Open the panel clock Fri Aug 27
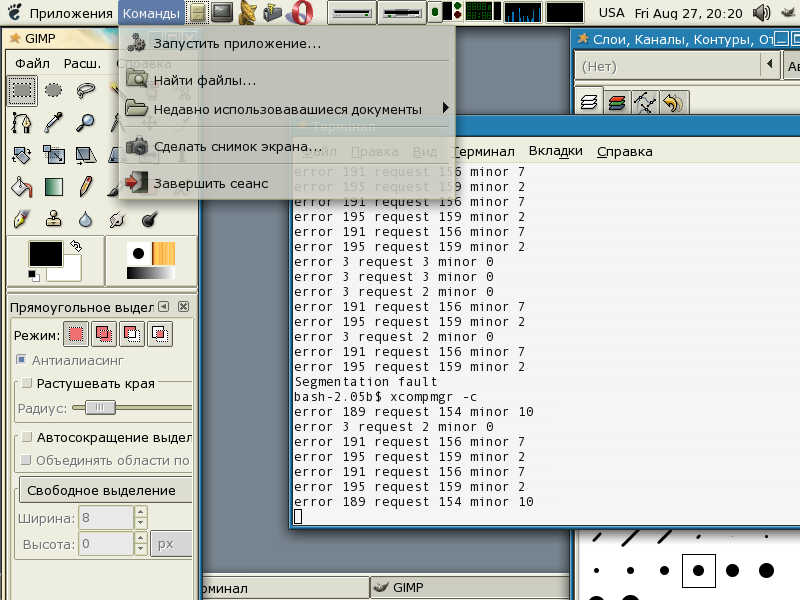This screenshot has width=800, height=600. 688,13
